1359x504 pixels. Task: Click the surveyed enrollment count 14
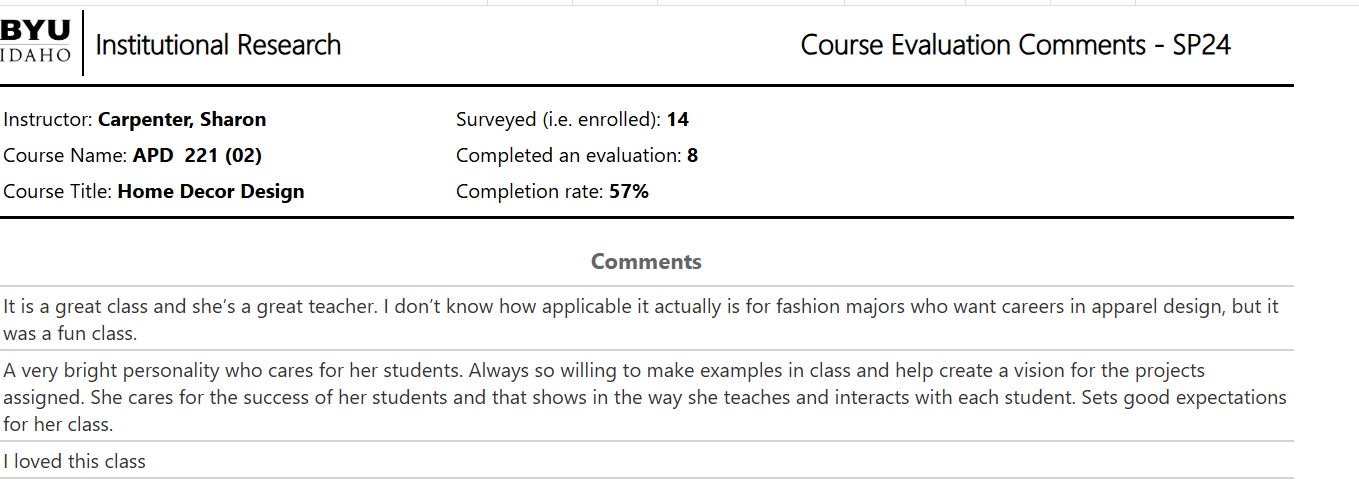point(678,120)
